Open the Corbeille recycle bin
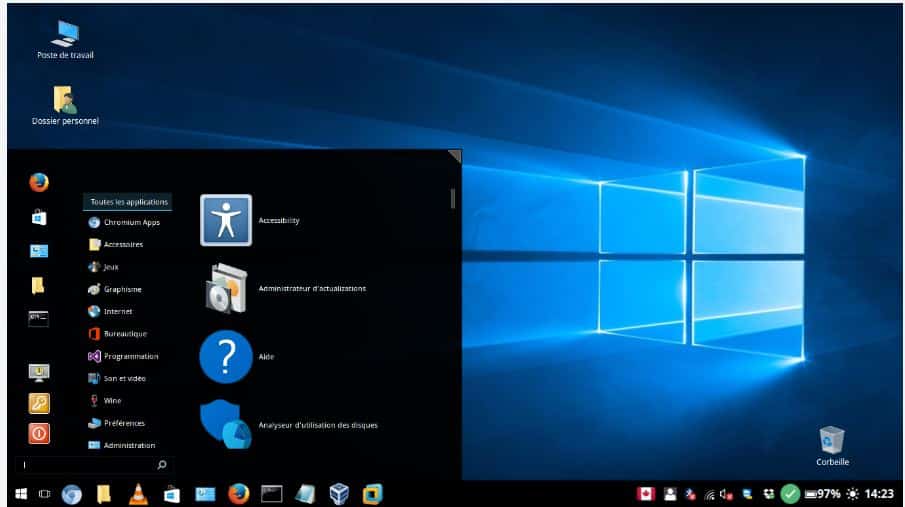Viewport: 905px width, 507px height. (x=832, y=446)
